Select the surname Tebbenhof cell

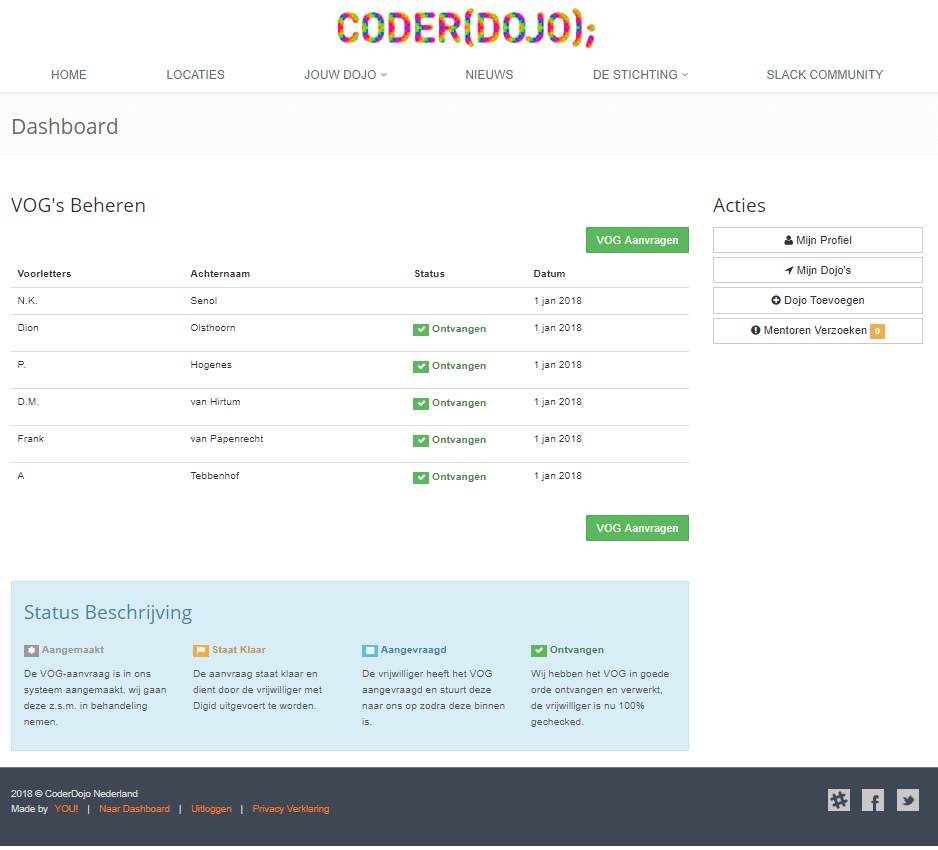click(215, 476)
